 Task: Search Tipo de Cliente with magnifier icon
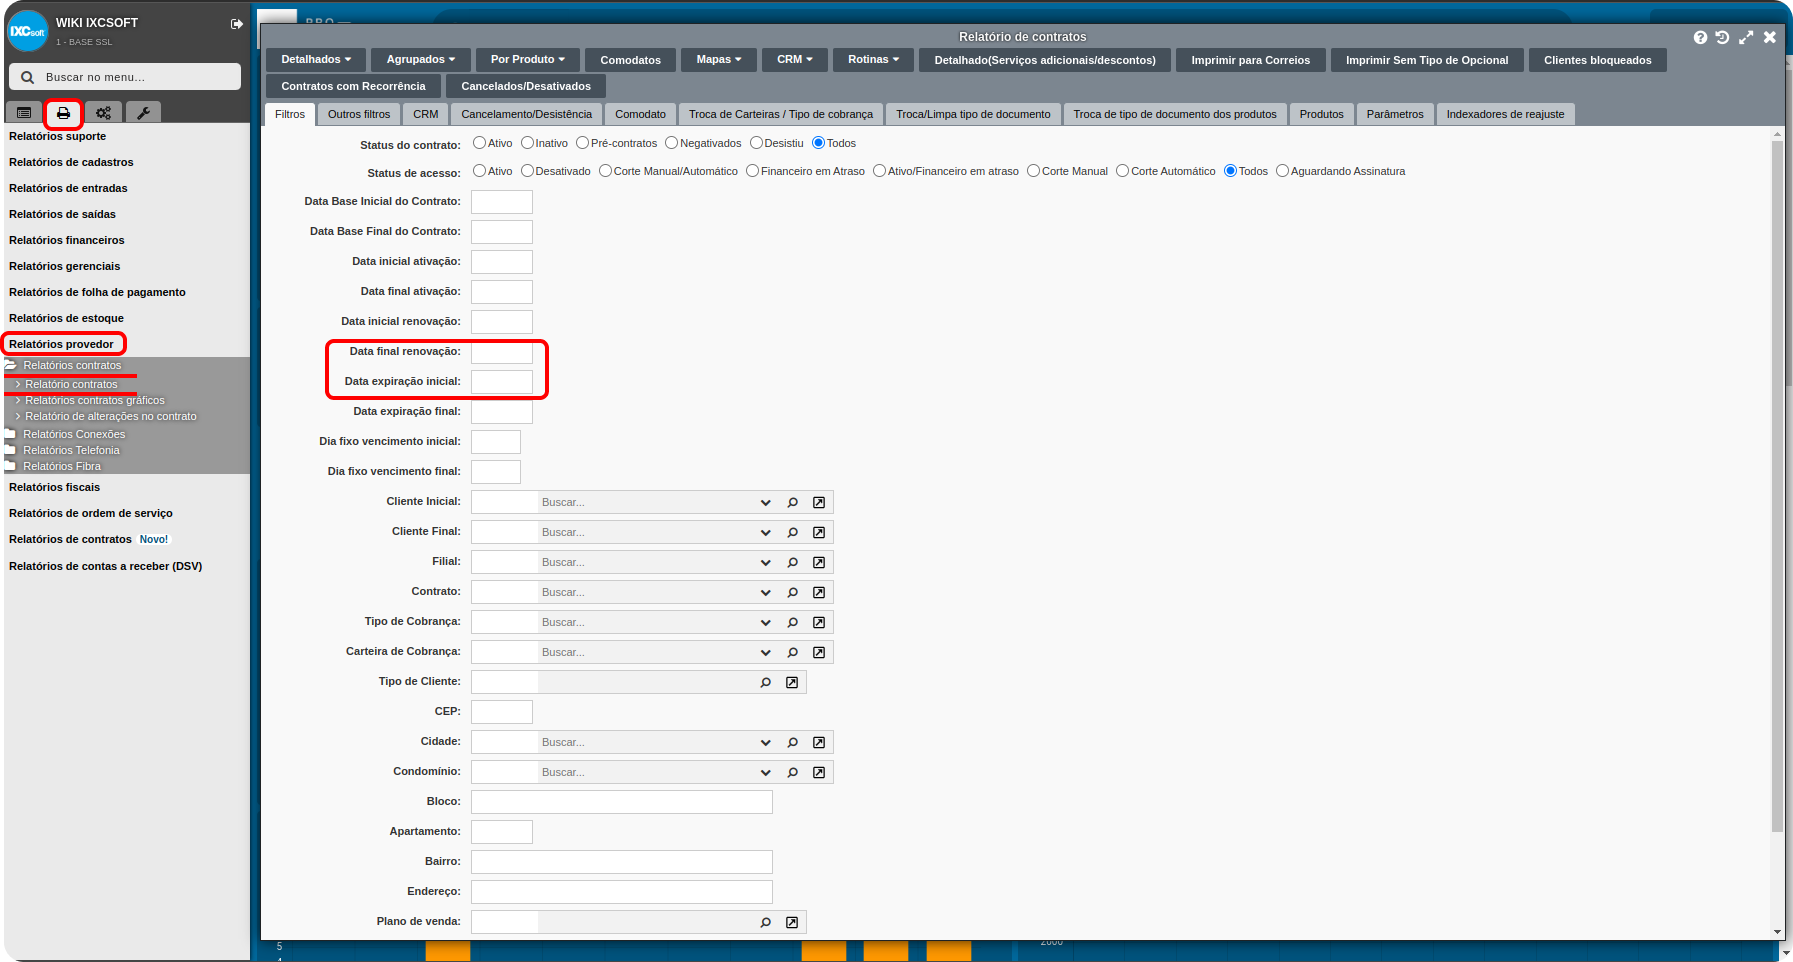[765, 682]
